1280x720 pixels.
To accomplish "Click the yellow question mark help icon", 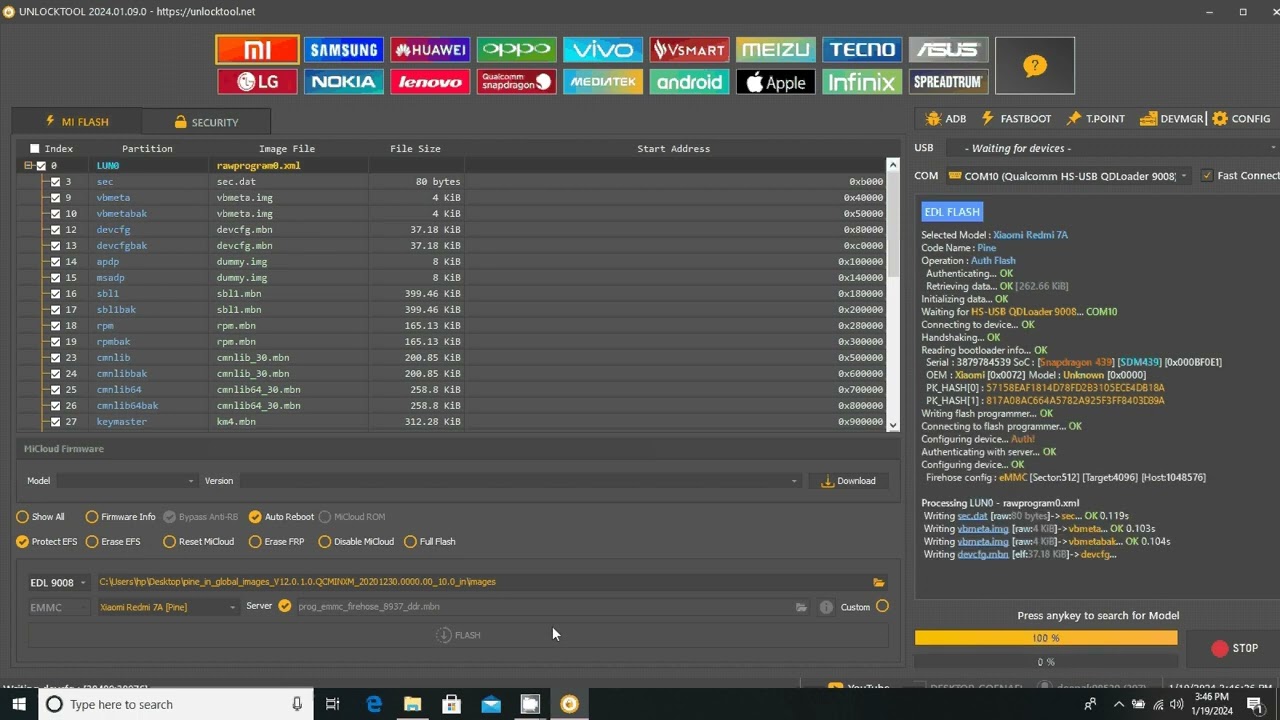I will click(1035, 66).
